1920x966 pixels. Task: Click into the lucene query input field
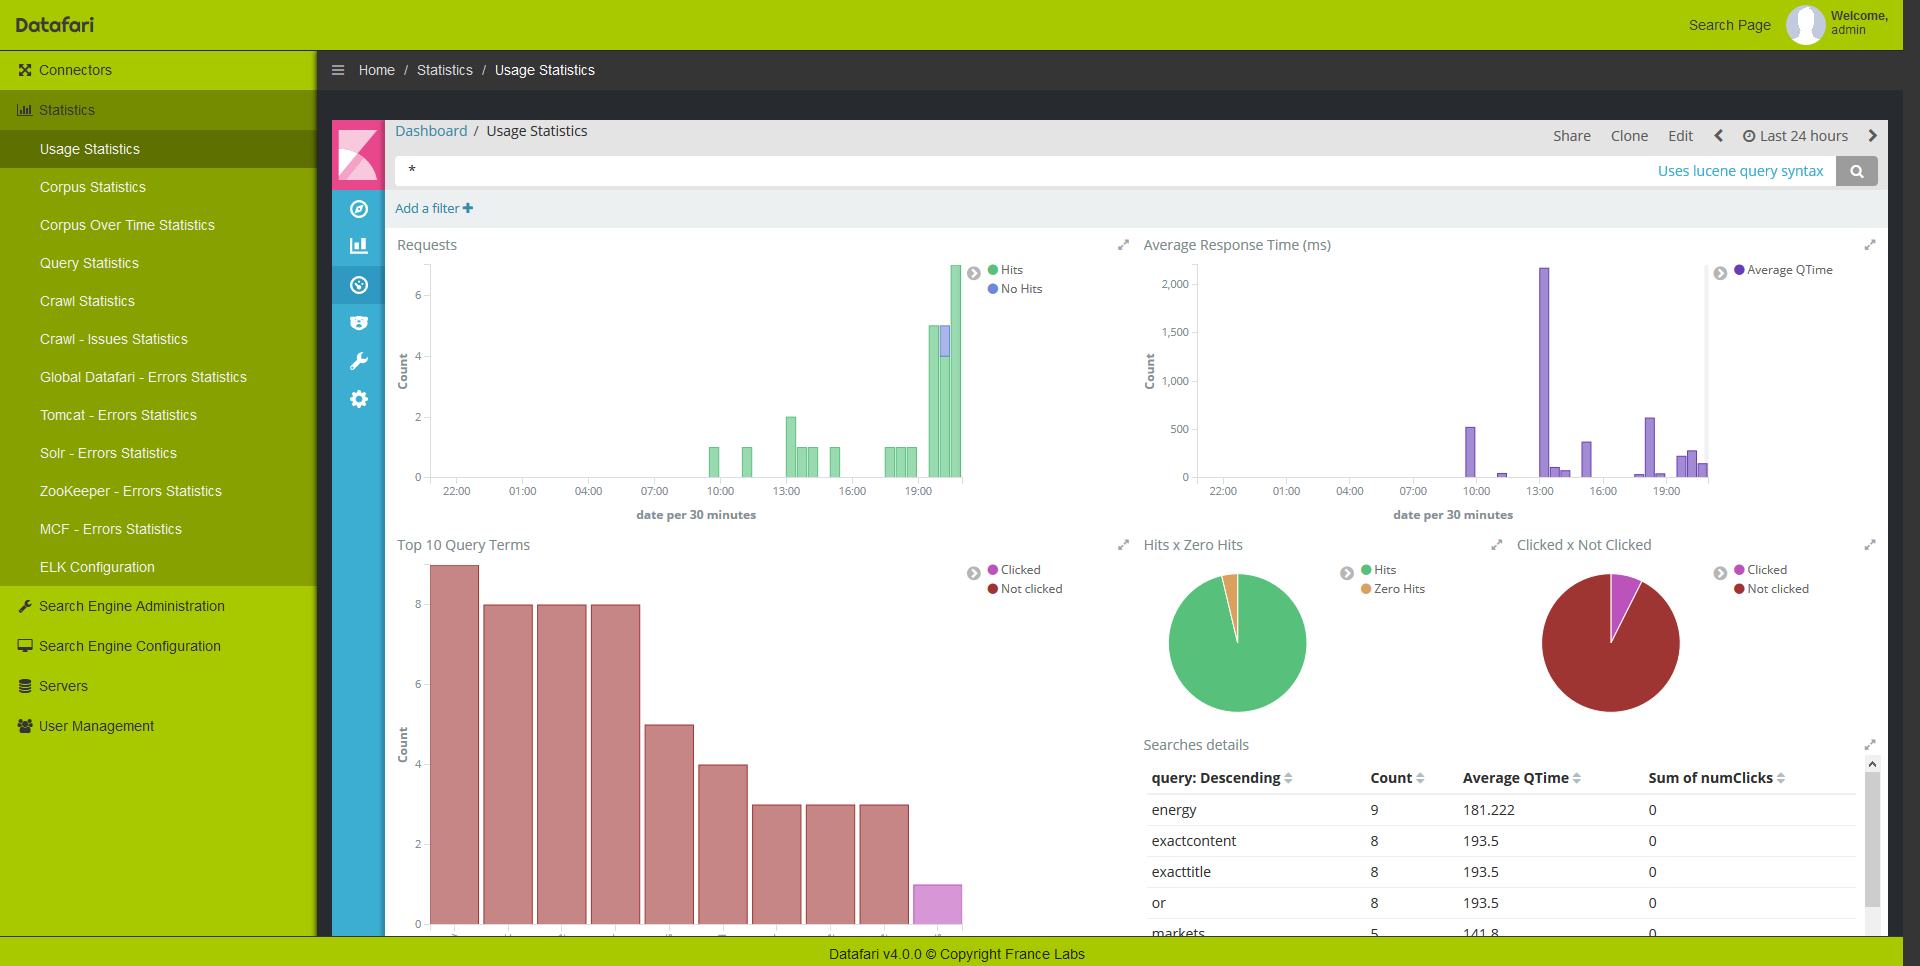pyautogui.click(x=1026, y=171)
